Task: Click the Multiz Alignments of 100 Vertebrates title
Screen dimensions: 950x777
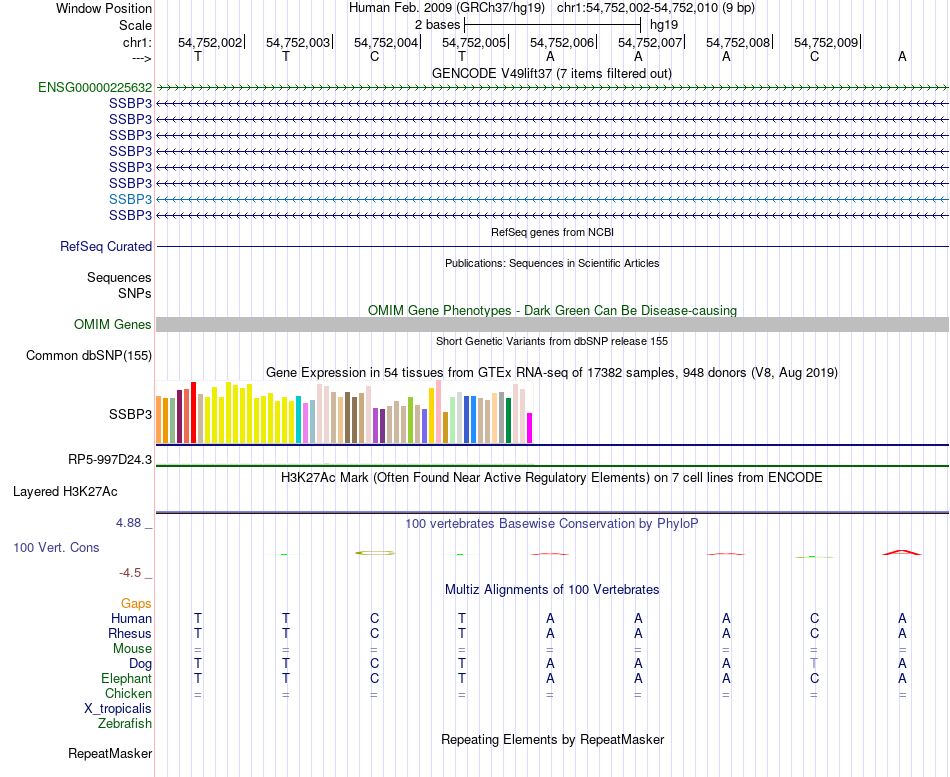Action: [552, 590]
